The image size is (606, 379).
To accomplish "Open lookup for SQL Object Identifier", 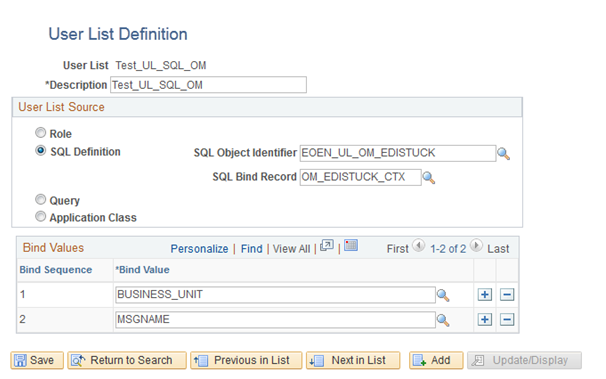I will pyautogui.click(x=503, y=154).
